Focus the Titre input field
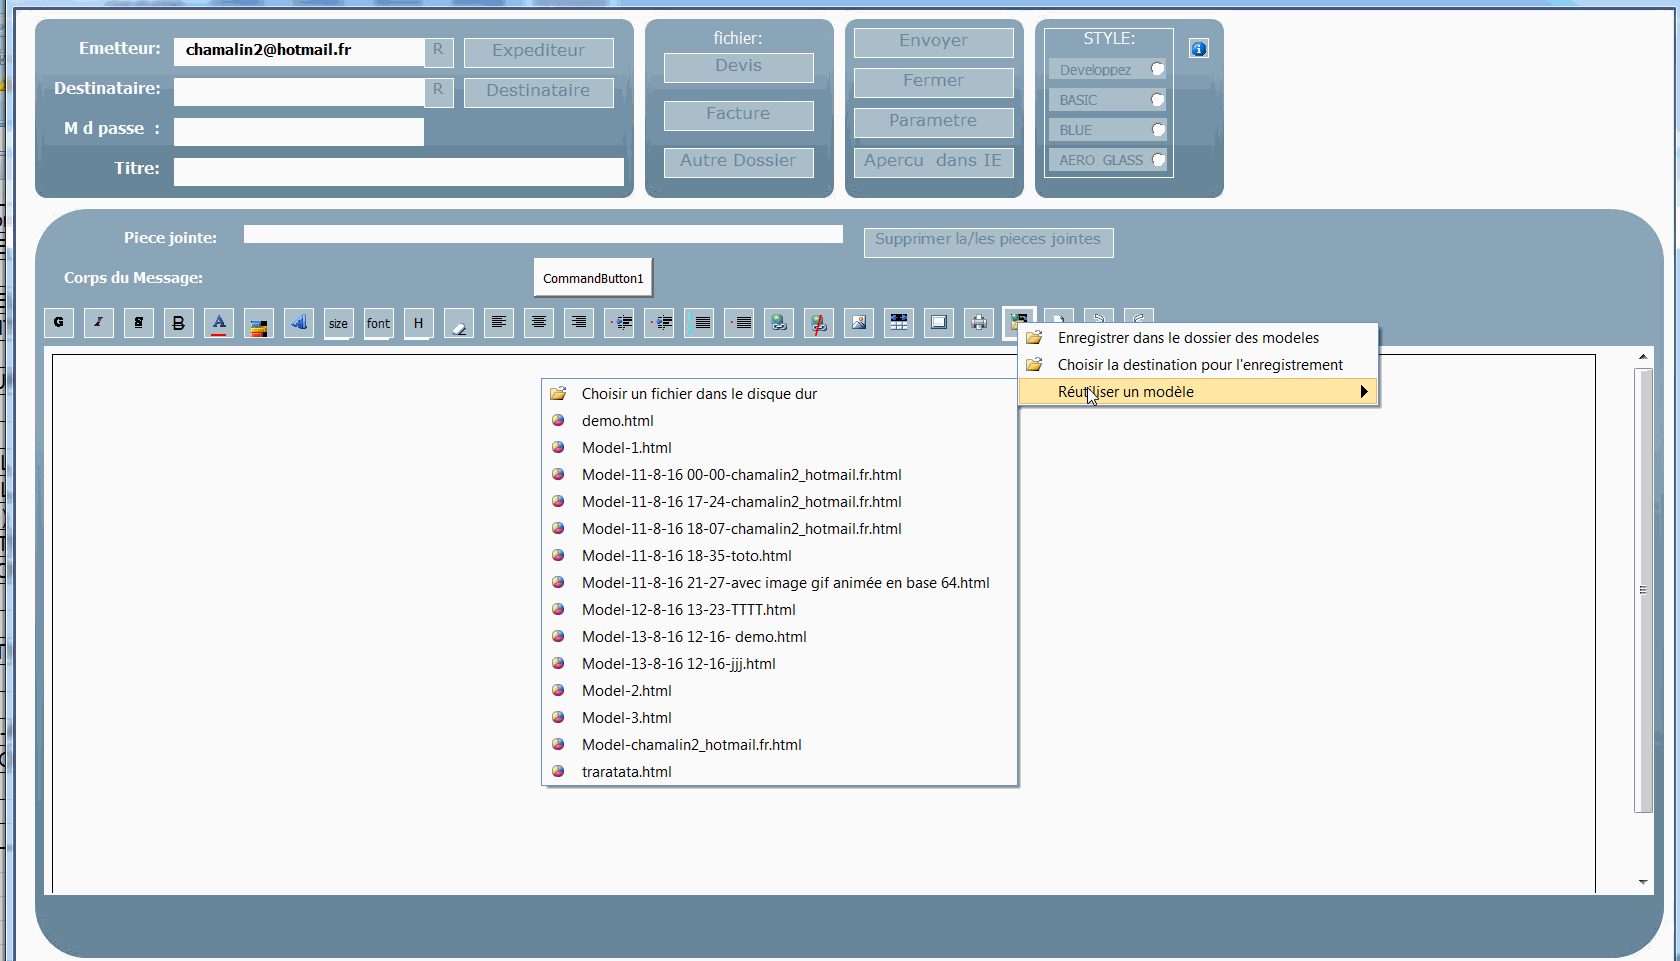 399,172
